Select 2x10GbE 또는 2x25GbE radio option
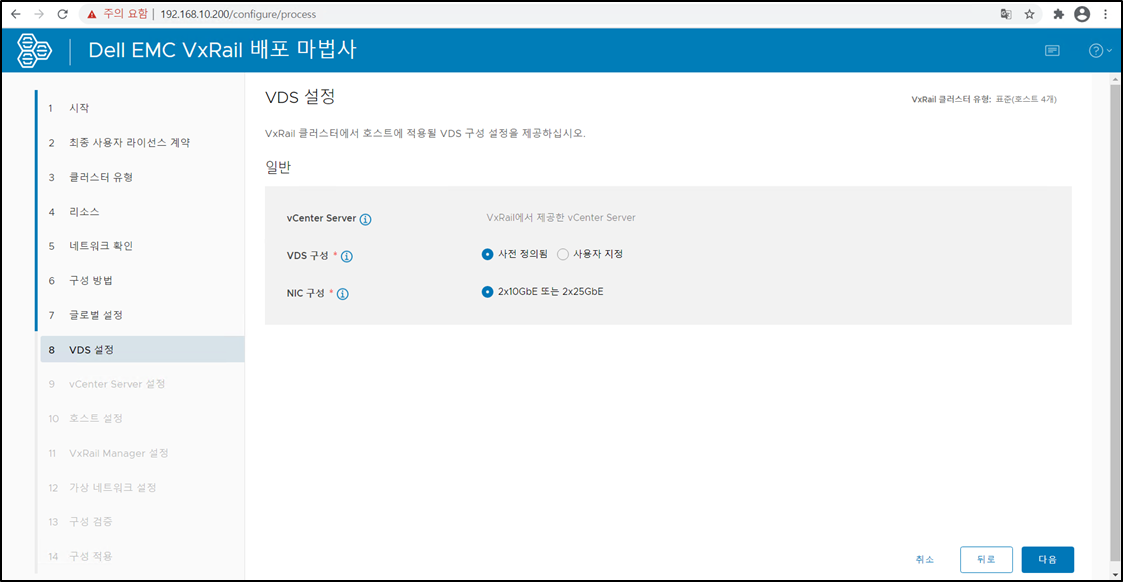 (x=487, y=291)
